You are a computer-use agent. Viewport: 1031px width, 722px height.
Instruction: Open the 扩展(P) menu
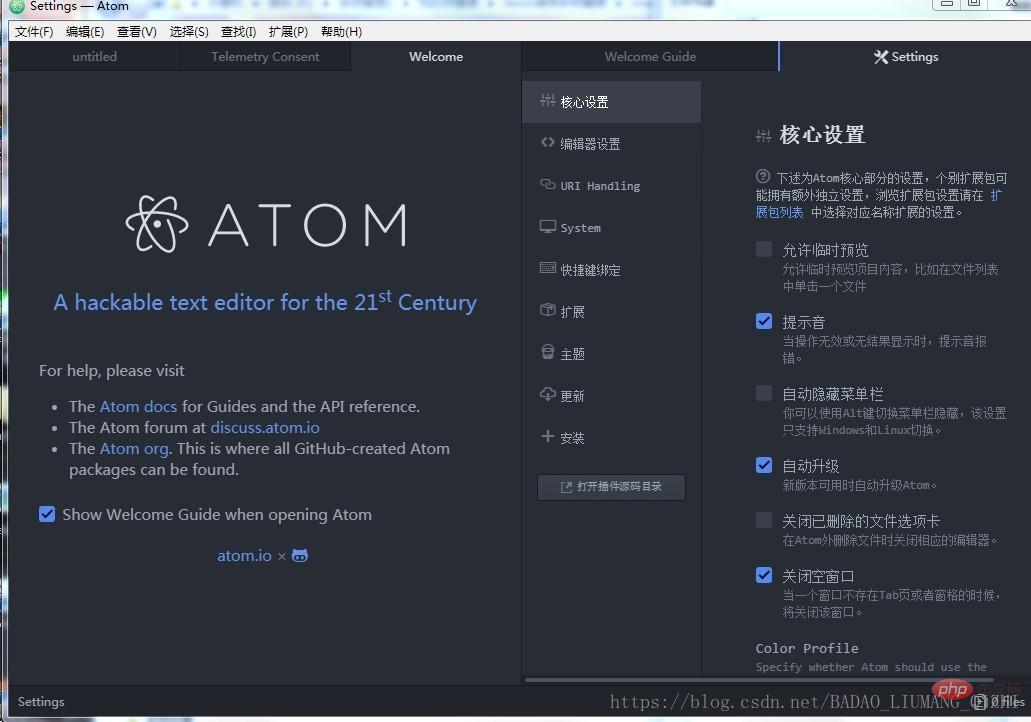point(288,32)
